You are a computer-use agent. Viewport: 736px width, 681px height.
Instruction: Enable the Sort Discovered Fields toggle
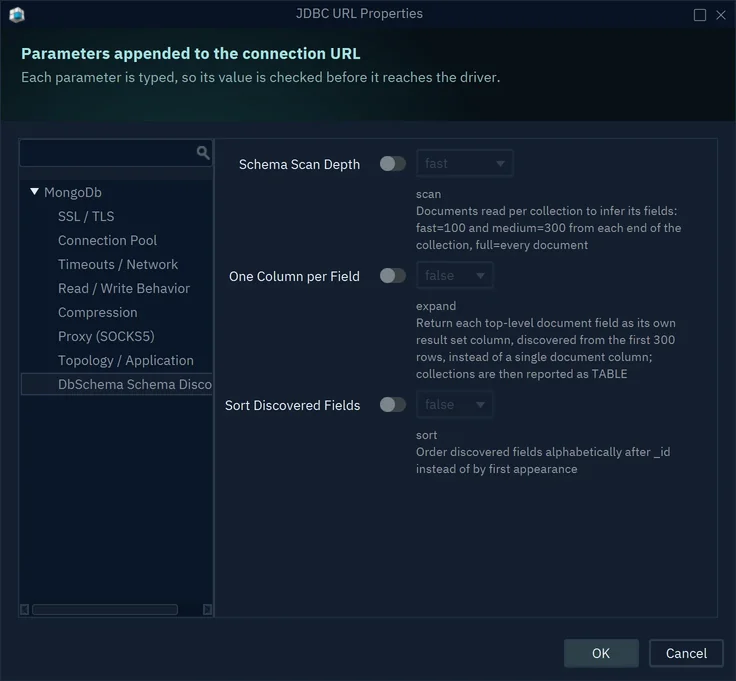393,405
